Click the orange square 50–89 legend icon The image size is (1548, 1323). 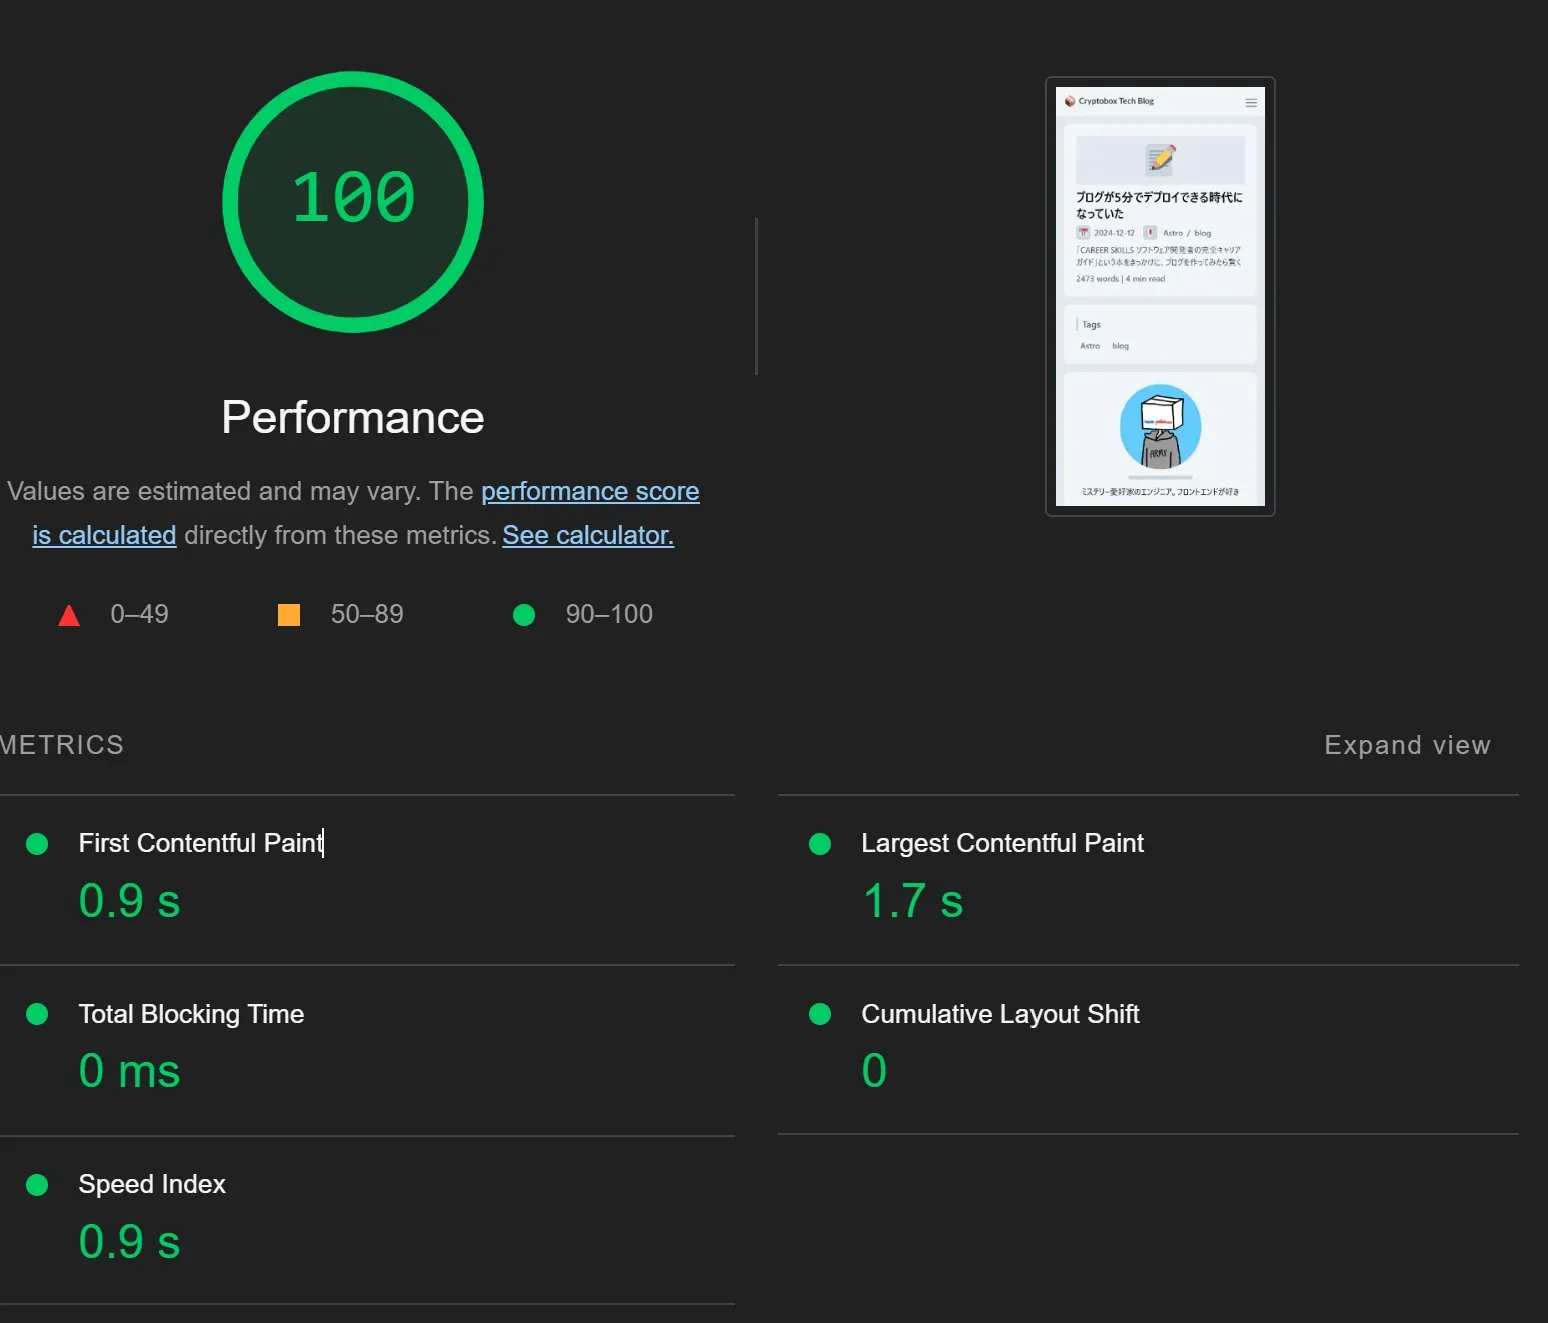point(289,615)
